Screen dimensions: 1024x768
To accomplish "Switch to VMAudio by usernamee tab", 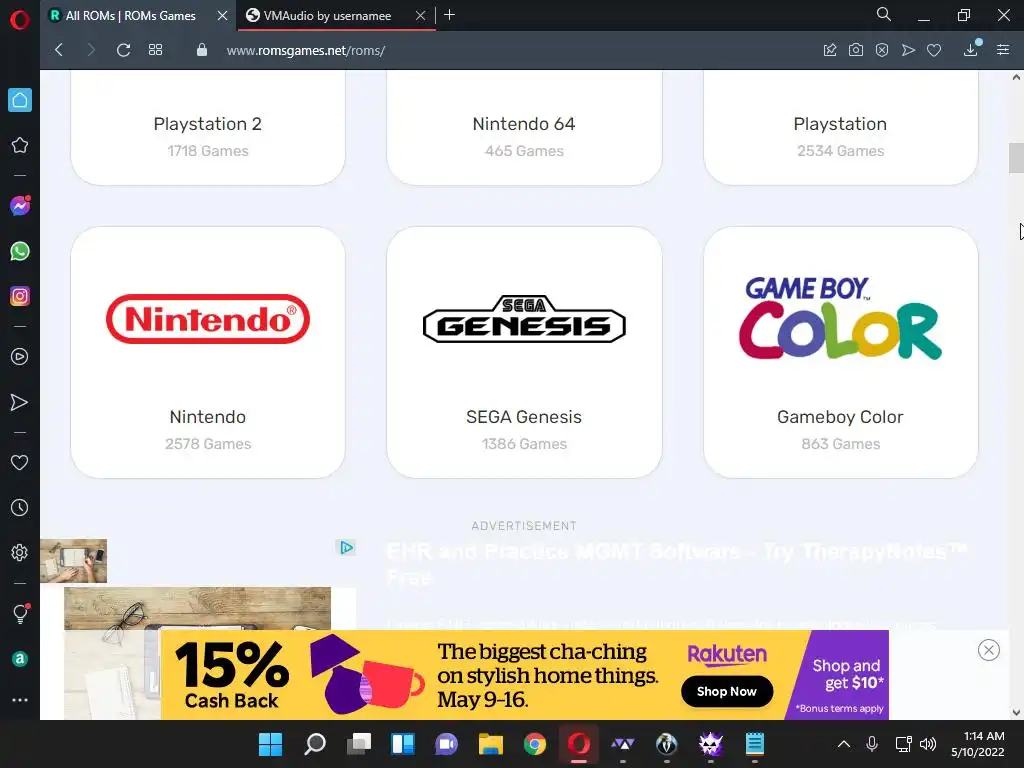I will pyautogui.click(x=327, y=16).
